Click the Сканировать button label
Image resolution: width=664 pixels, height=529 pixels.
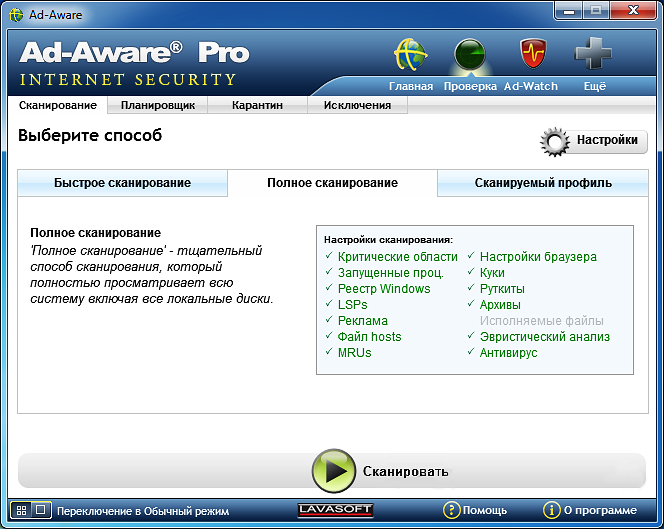coord(405,471)
